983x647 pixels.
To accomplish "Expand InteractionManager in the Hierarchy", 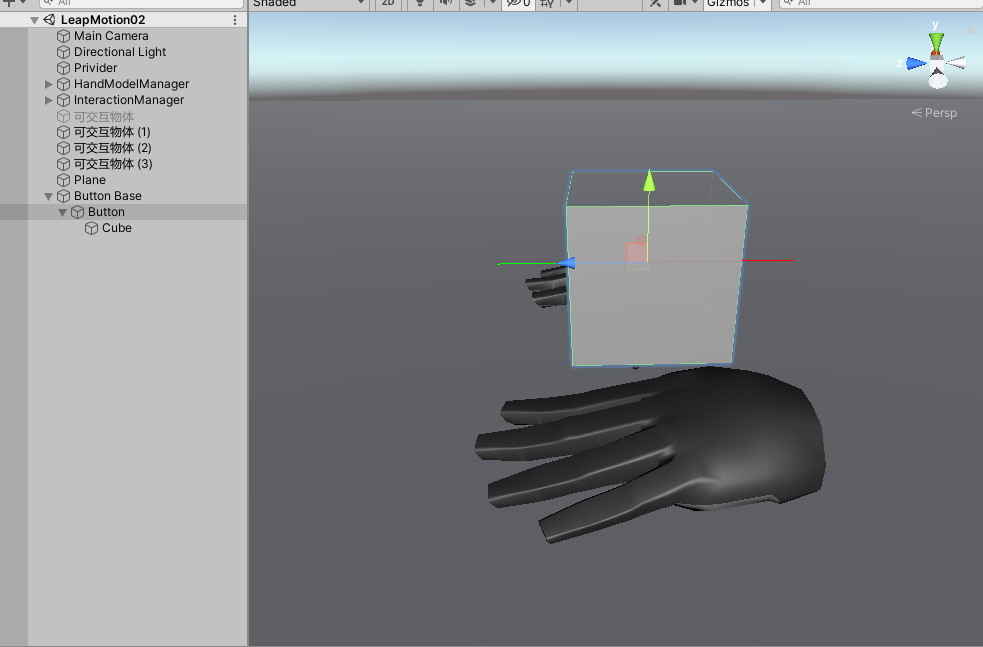I will pos(48,100).
